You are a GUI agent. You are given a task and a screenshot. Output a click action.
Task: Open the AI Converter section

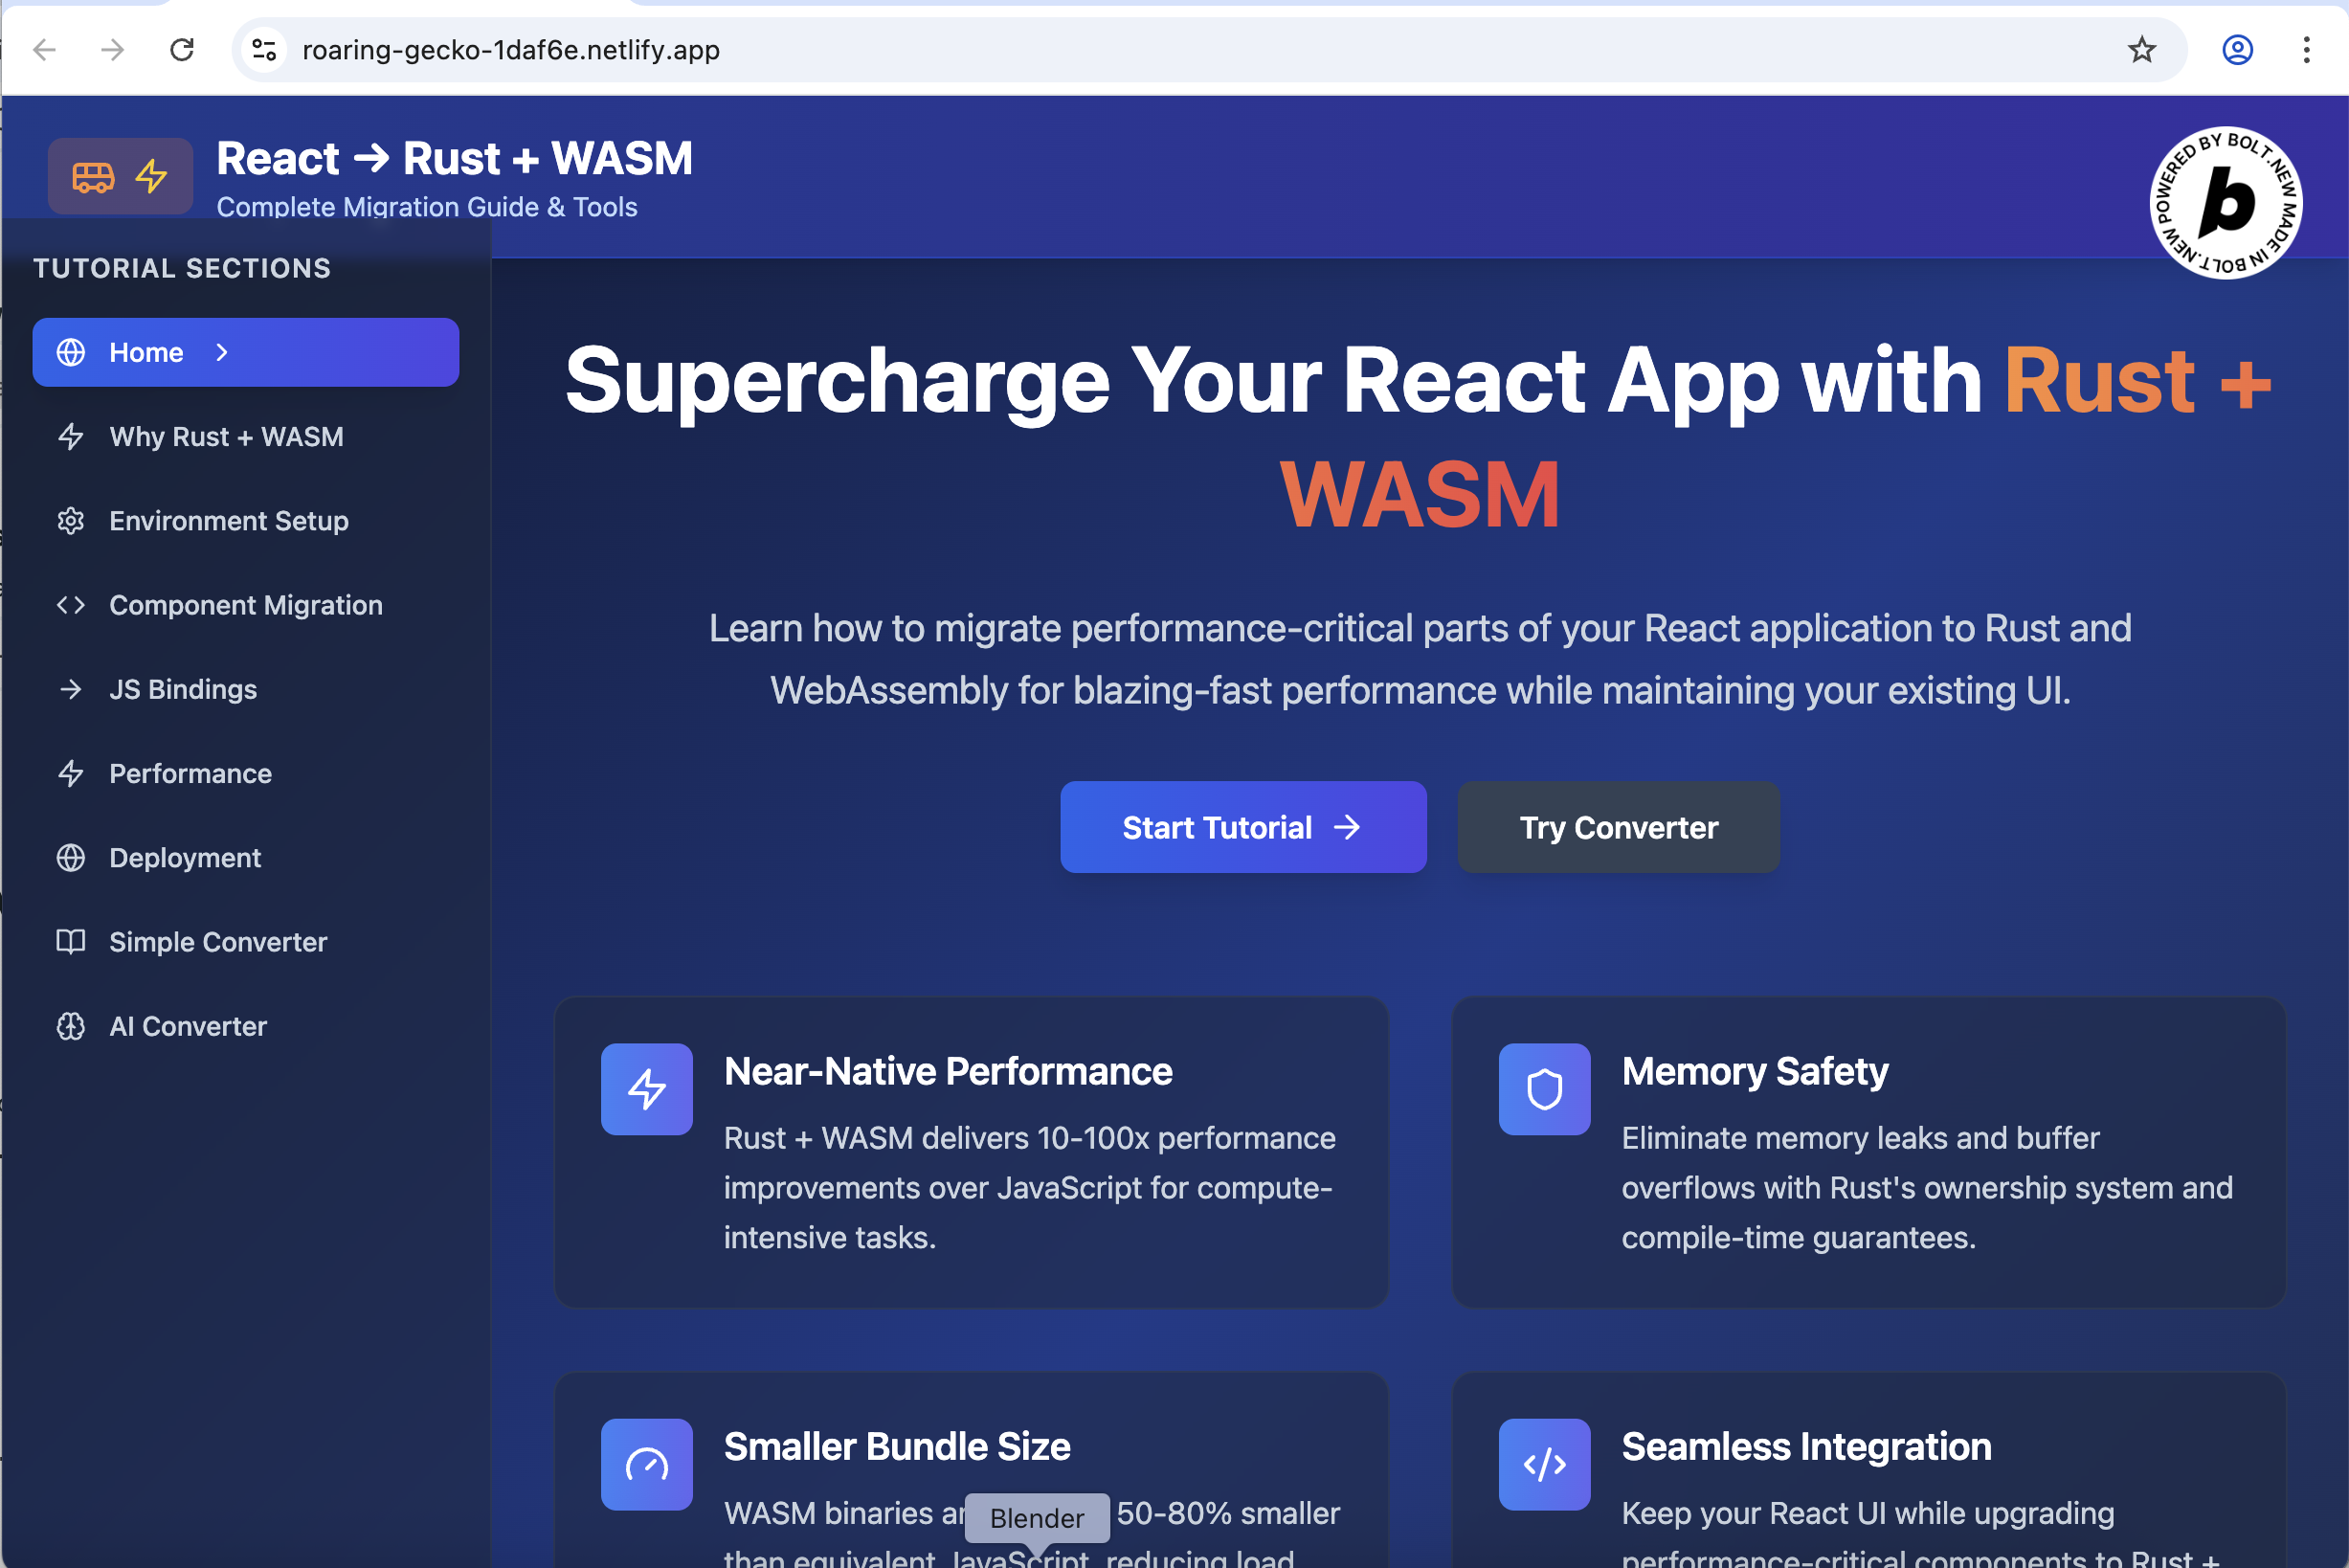(x=188, y=1026)
